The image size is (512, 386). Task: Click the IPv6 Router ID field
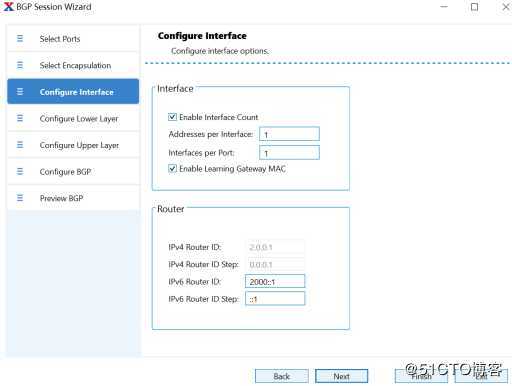275,281
